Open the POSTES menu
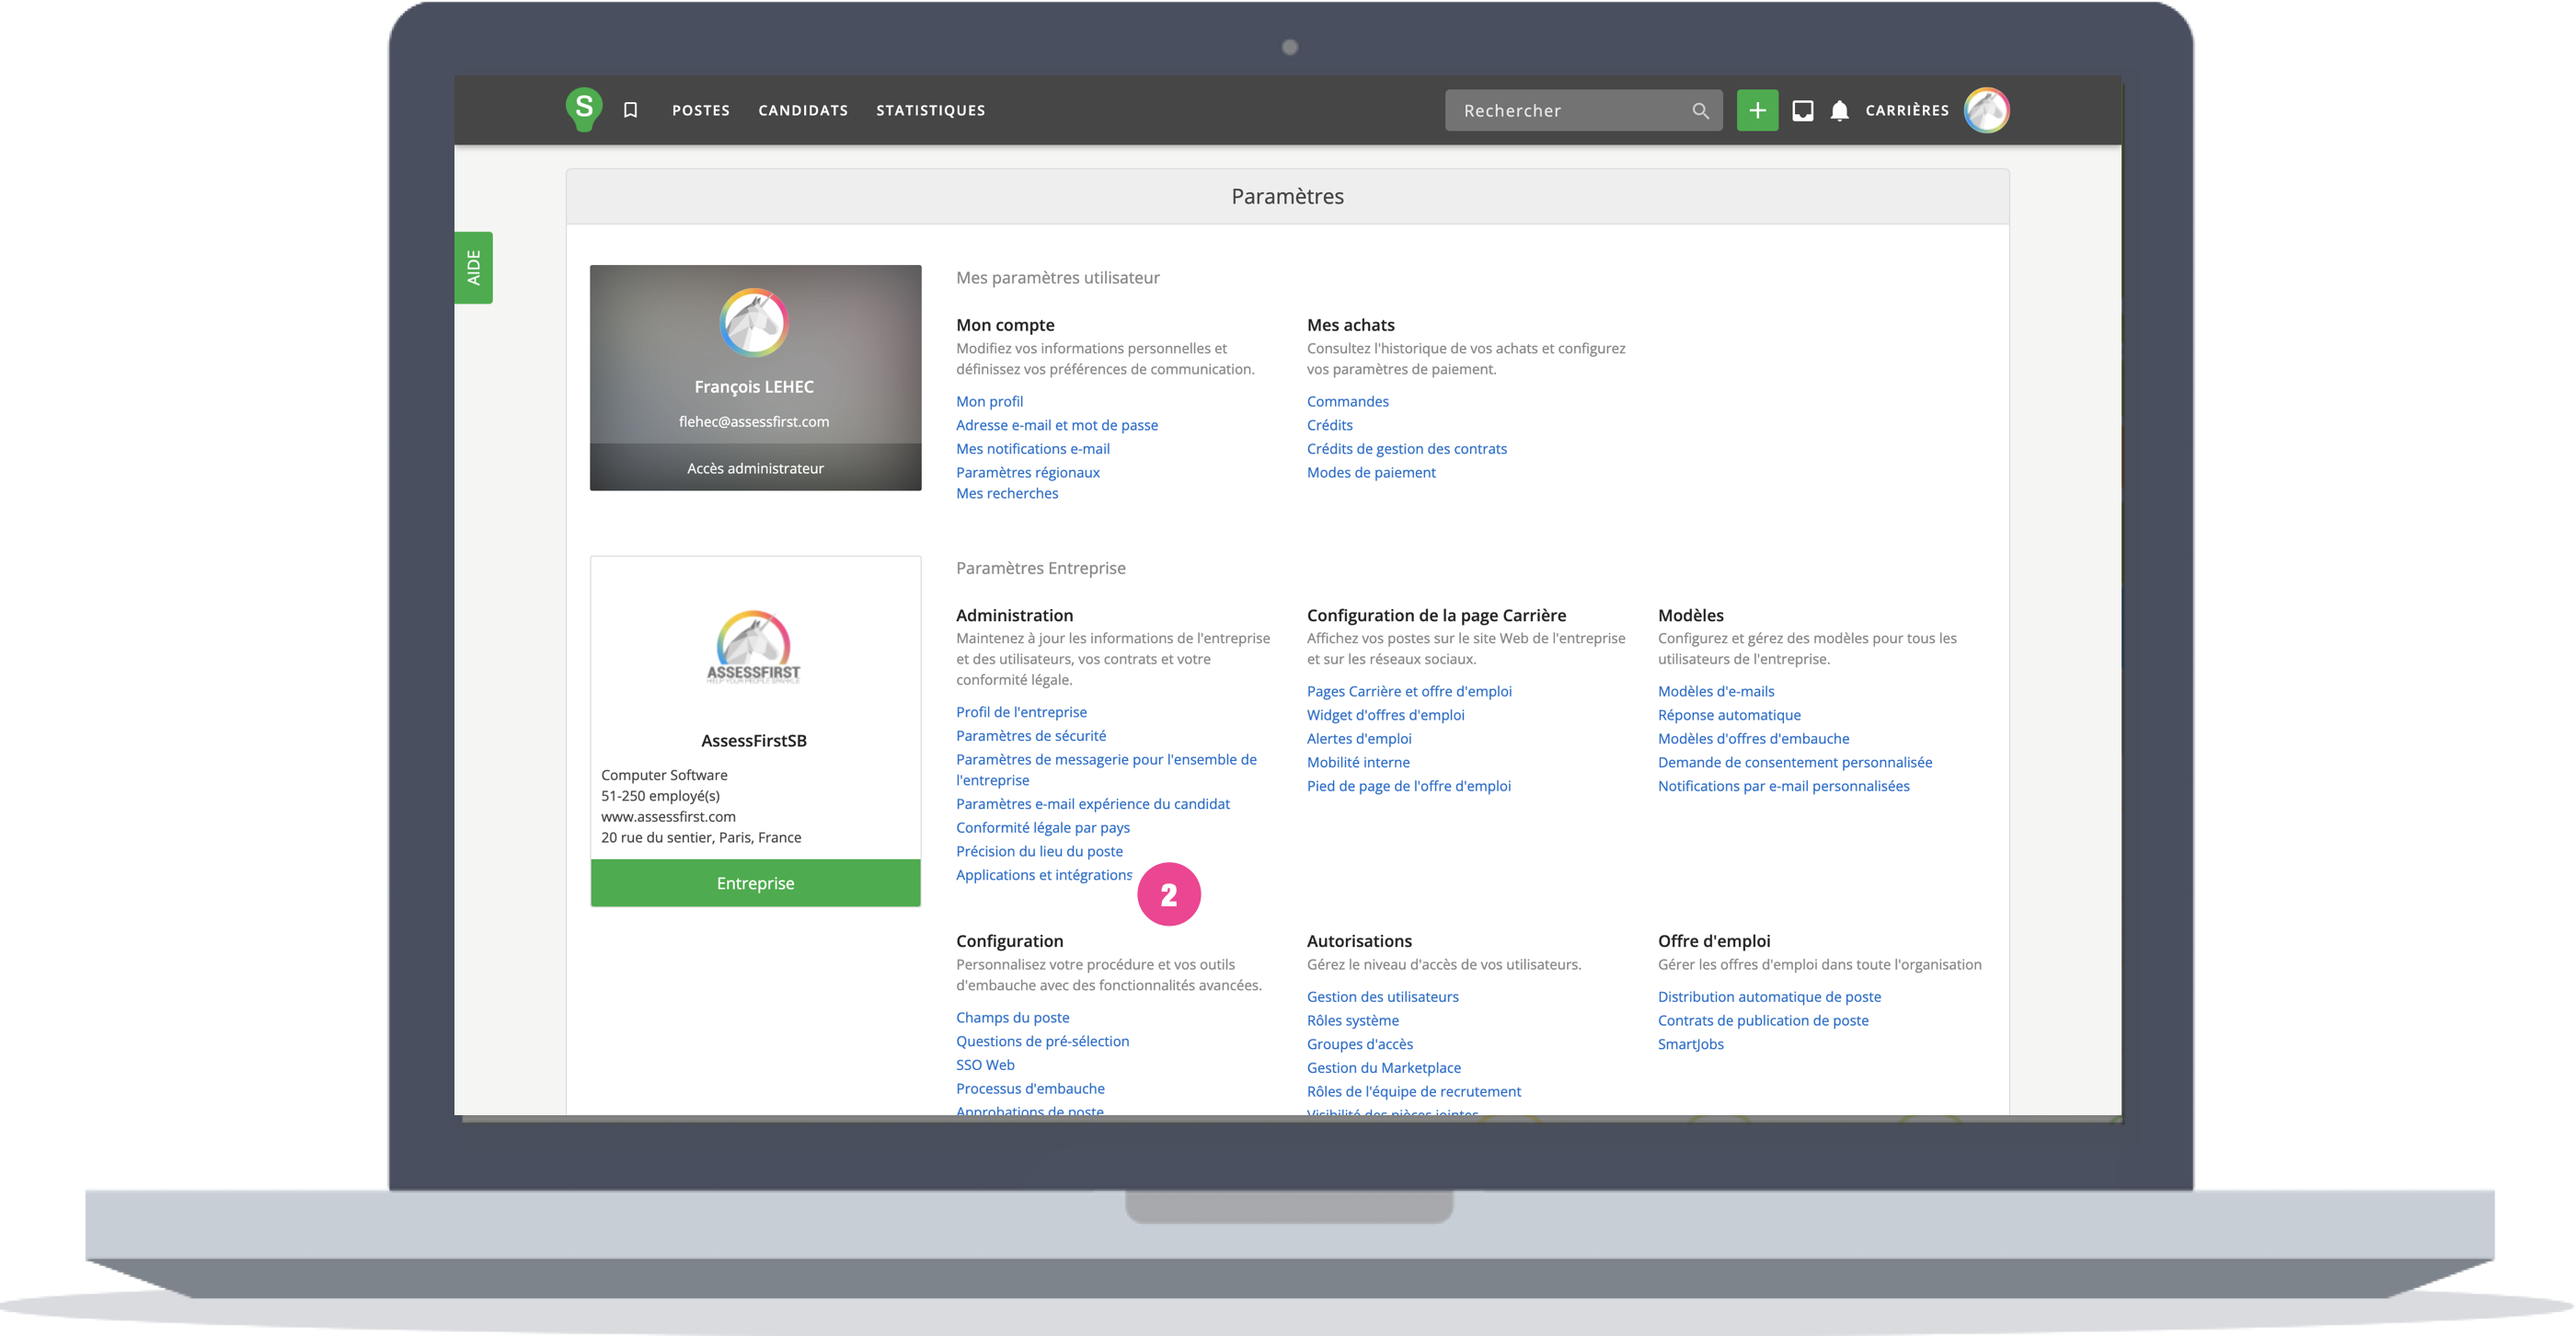Screen dimensions: 2576x1336 (x=700, y=111)
